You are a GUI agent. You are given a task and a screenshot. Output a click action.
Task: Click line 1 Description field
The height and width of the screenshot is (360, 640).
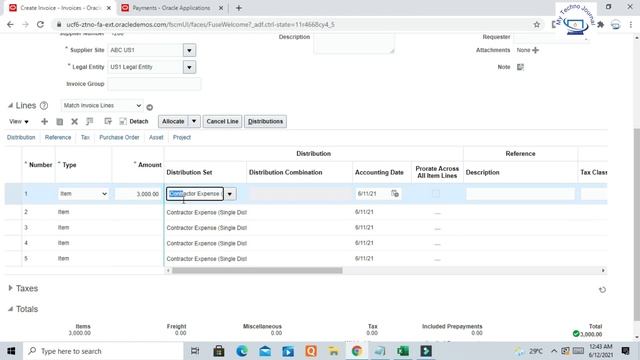[520, 194]
